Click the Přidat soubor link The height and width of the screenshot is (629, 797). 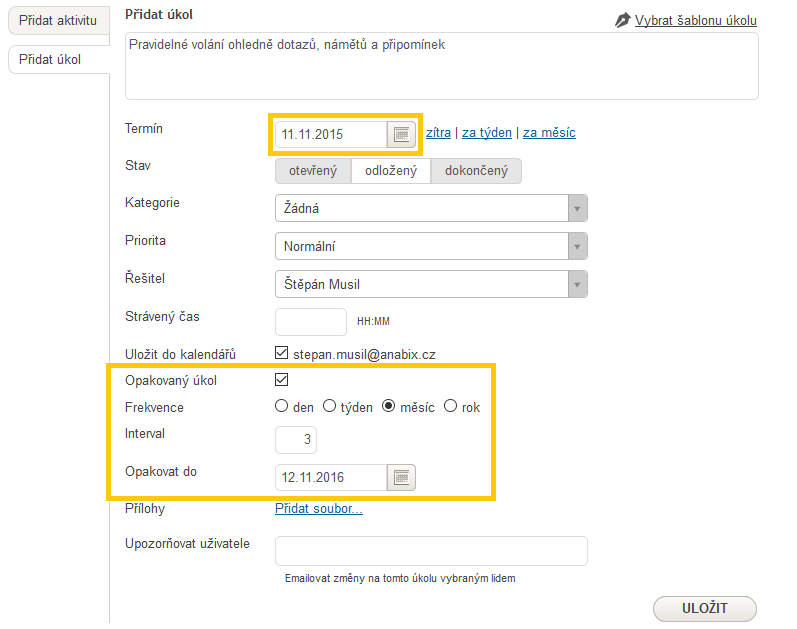pos(319,508)
